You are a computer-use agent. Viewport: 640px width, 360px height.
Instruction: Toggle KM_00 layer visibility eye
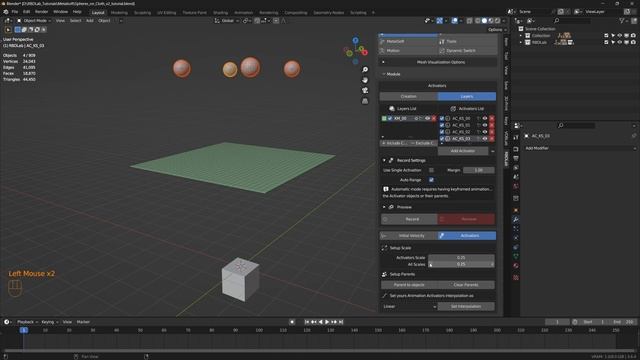point(427,118)
